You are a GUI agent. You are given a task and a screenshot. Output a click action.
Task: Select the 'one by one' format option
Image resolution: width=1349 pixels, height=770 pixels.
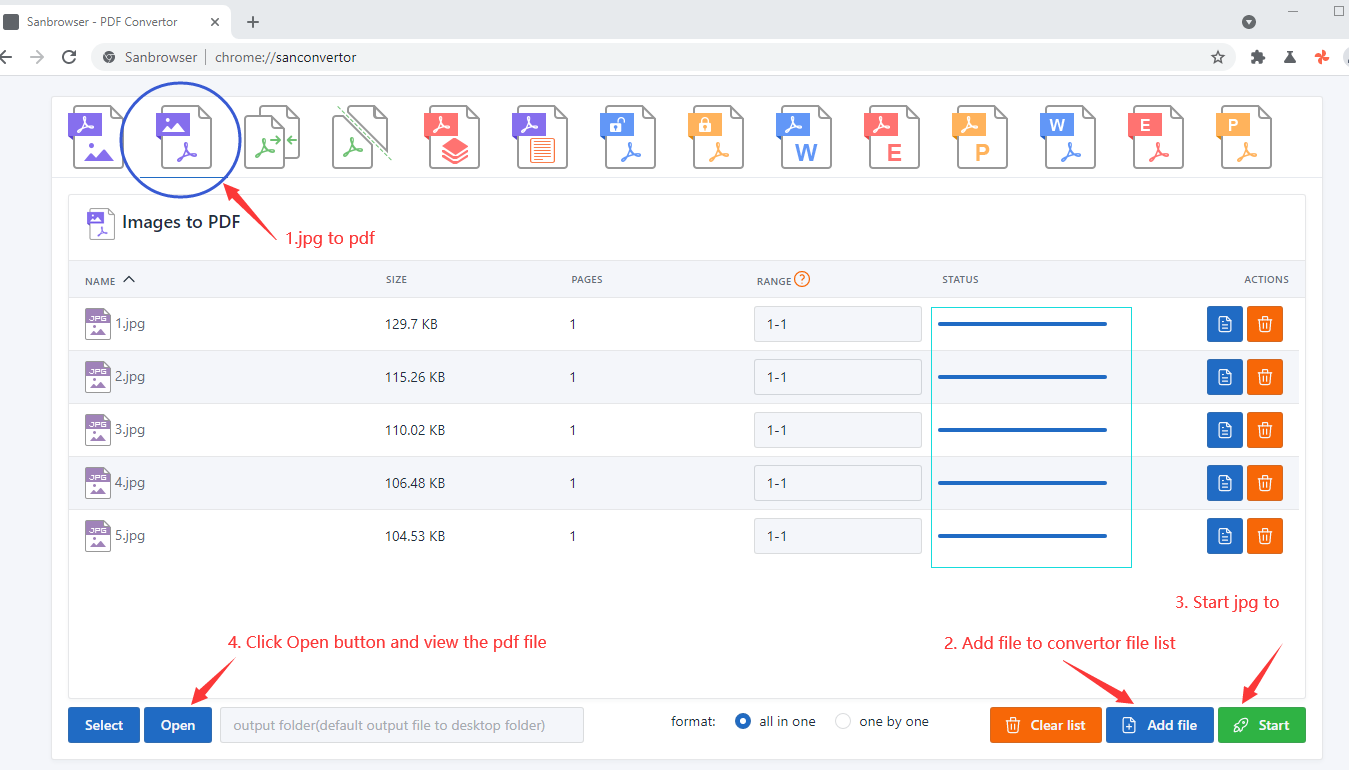(843, 720)
